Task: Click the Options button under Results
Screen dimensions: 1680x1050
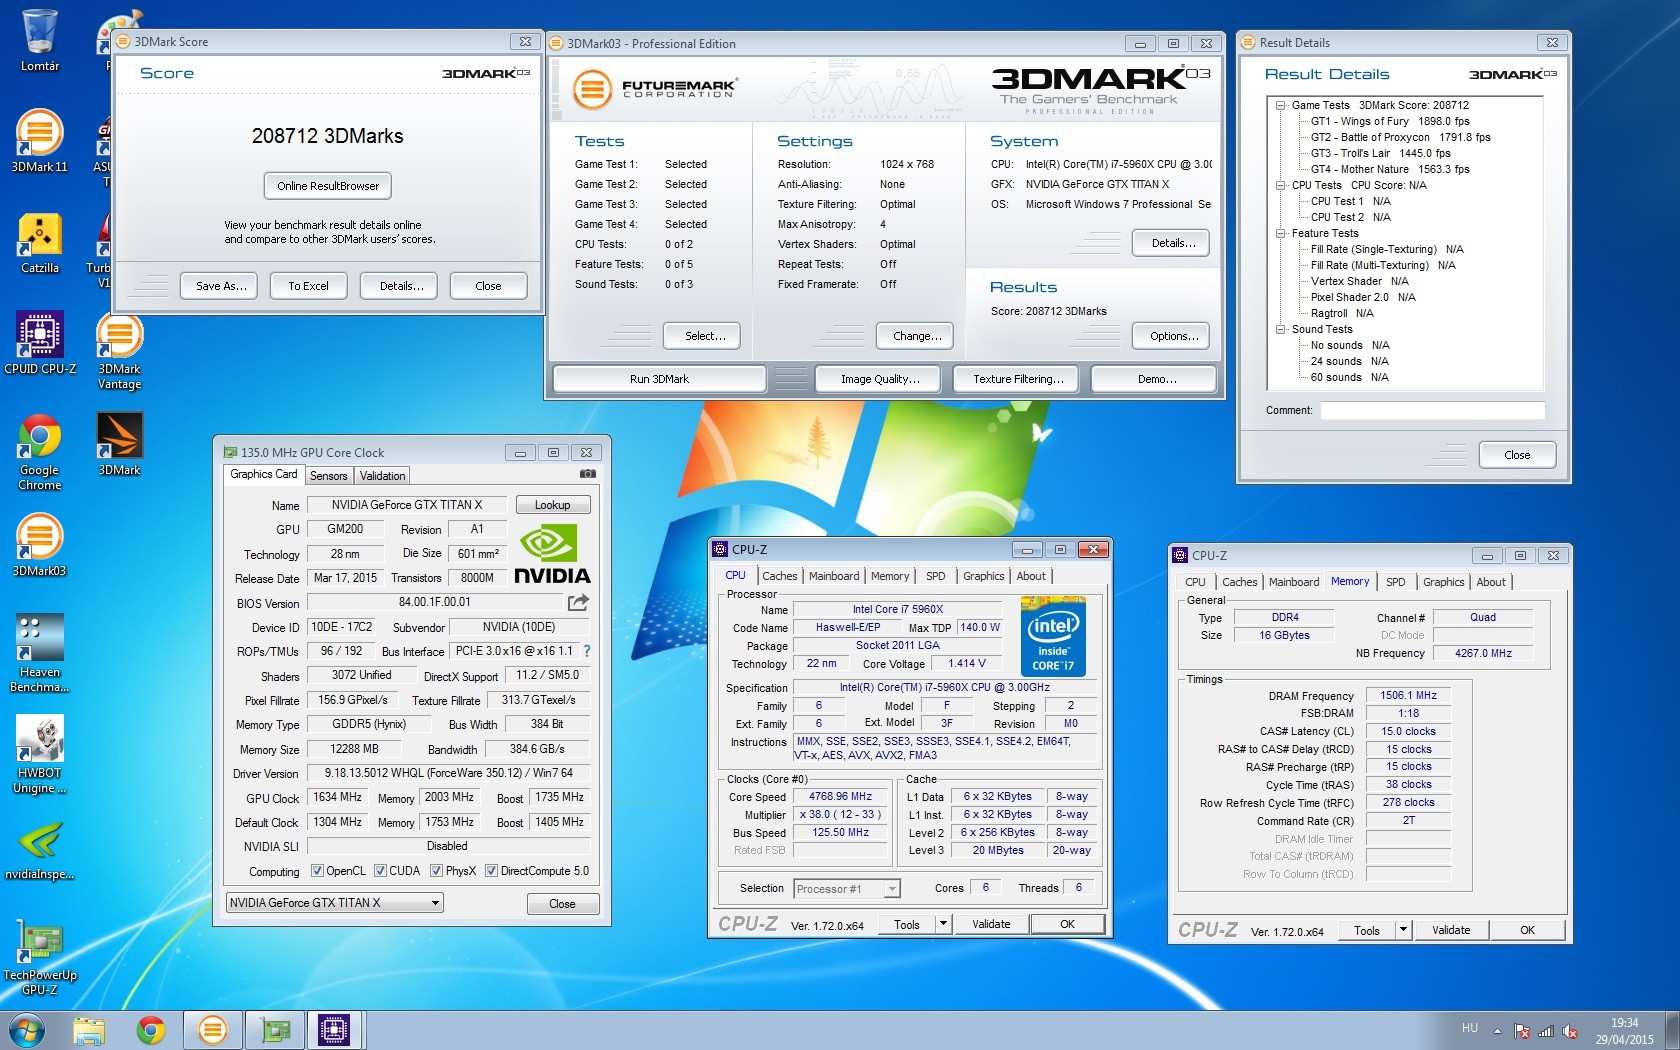Action: click(1173, 336)
